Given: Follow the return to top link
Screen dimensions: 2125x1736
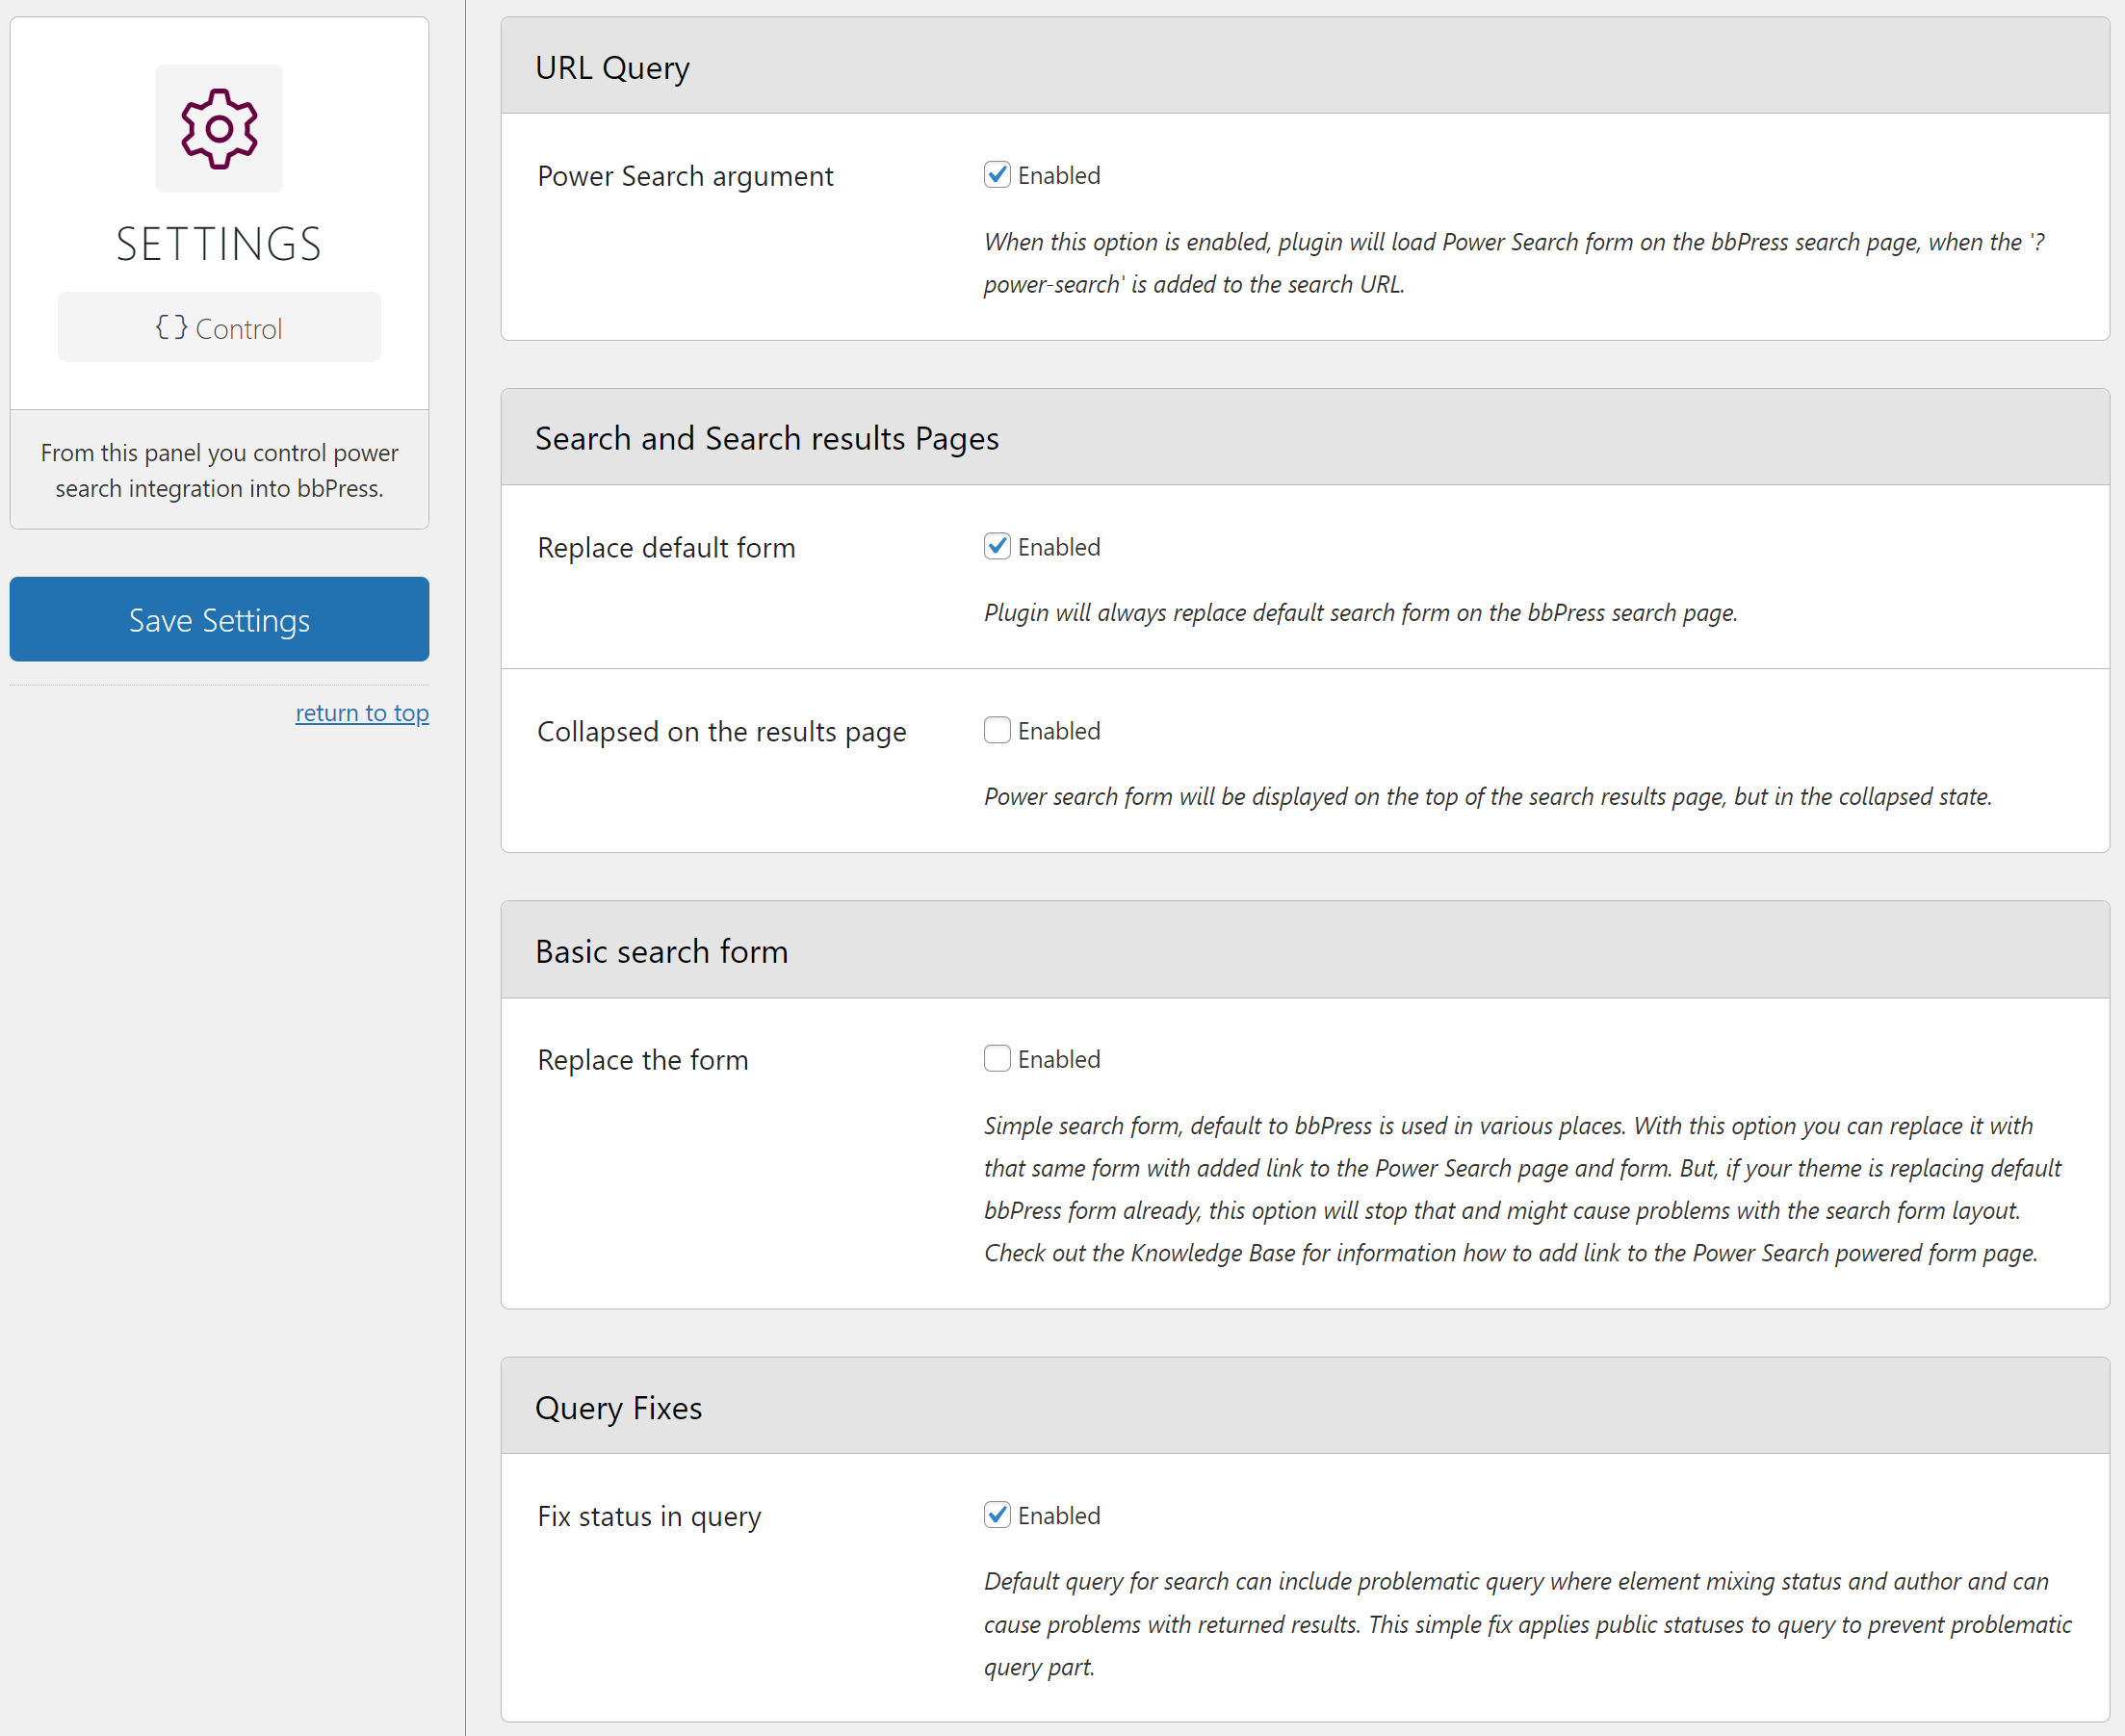Looking at the screenshot, I should [x=361, y=713].
